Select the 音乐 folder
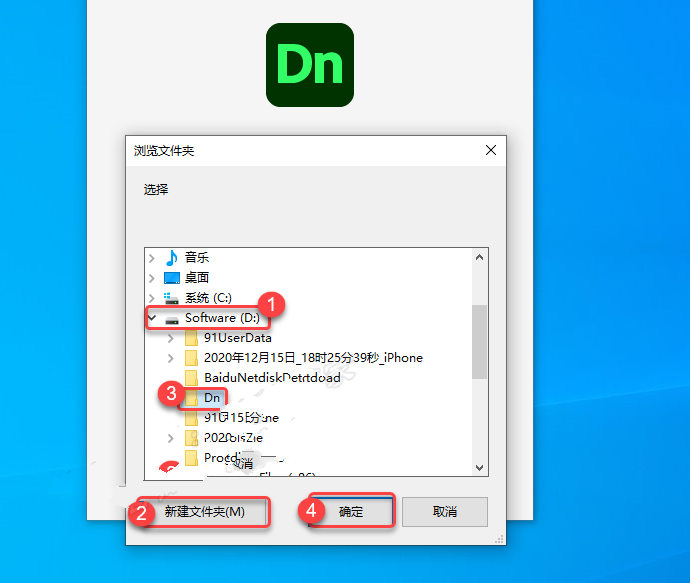 click(197, 257)
